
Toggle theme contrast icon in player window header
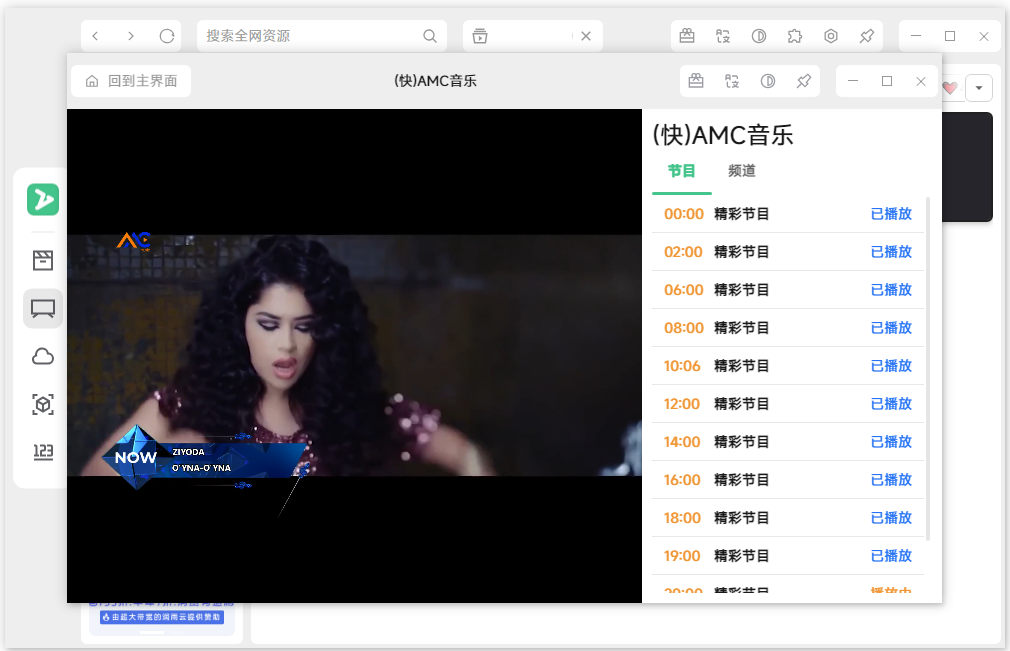[768, 81]
